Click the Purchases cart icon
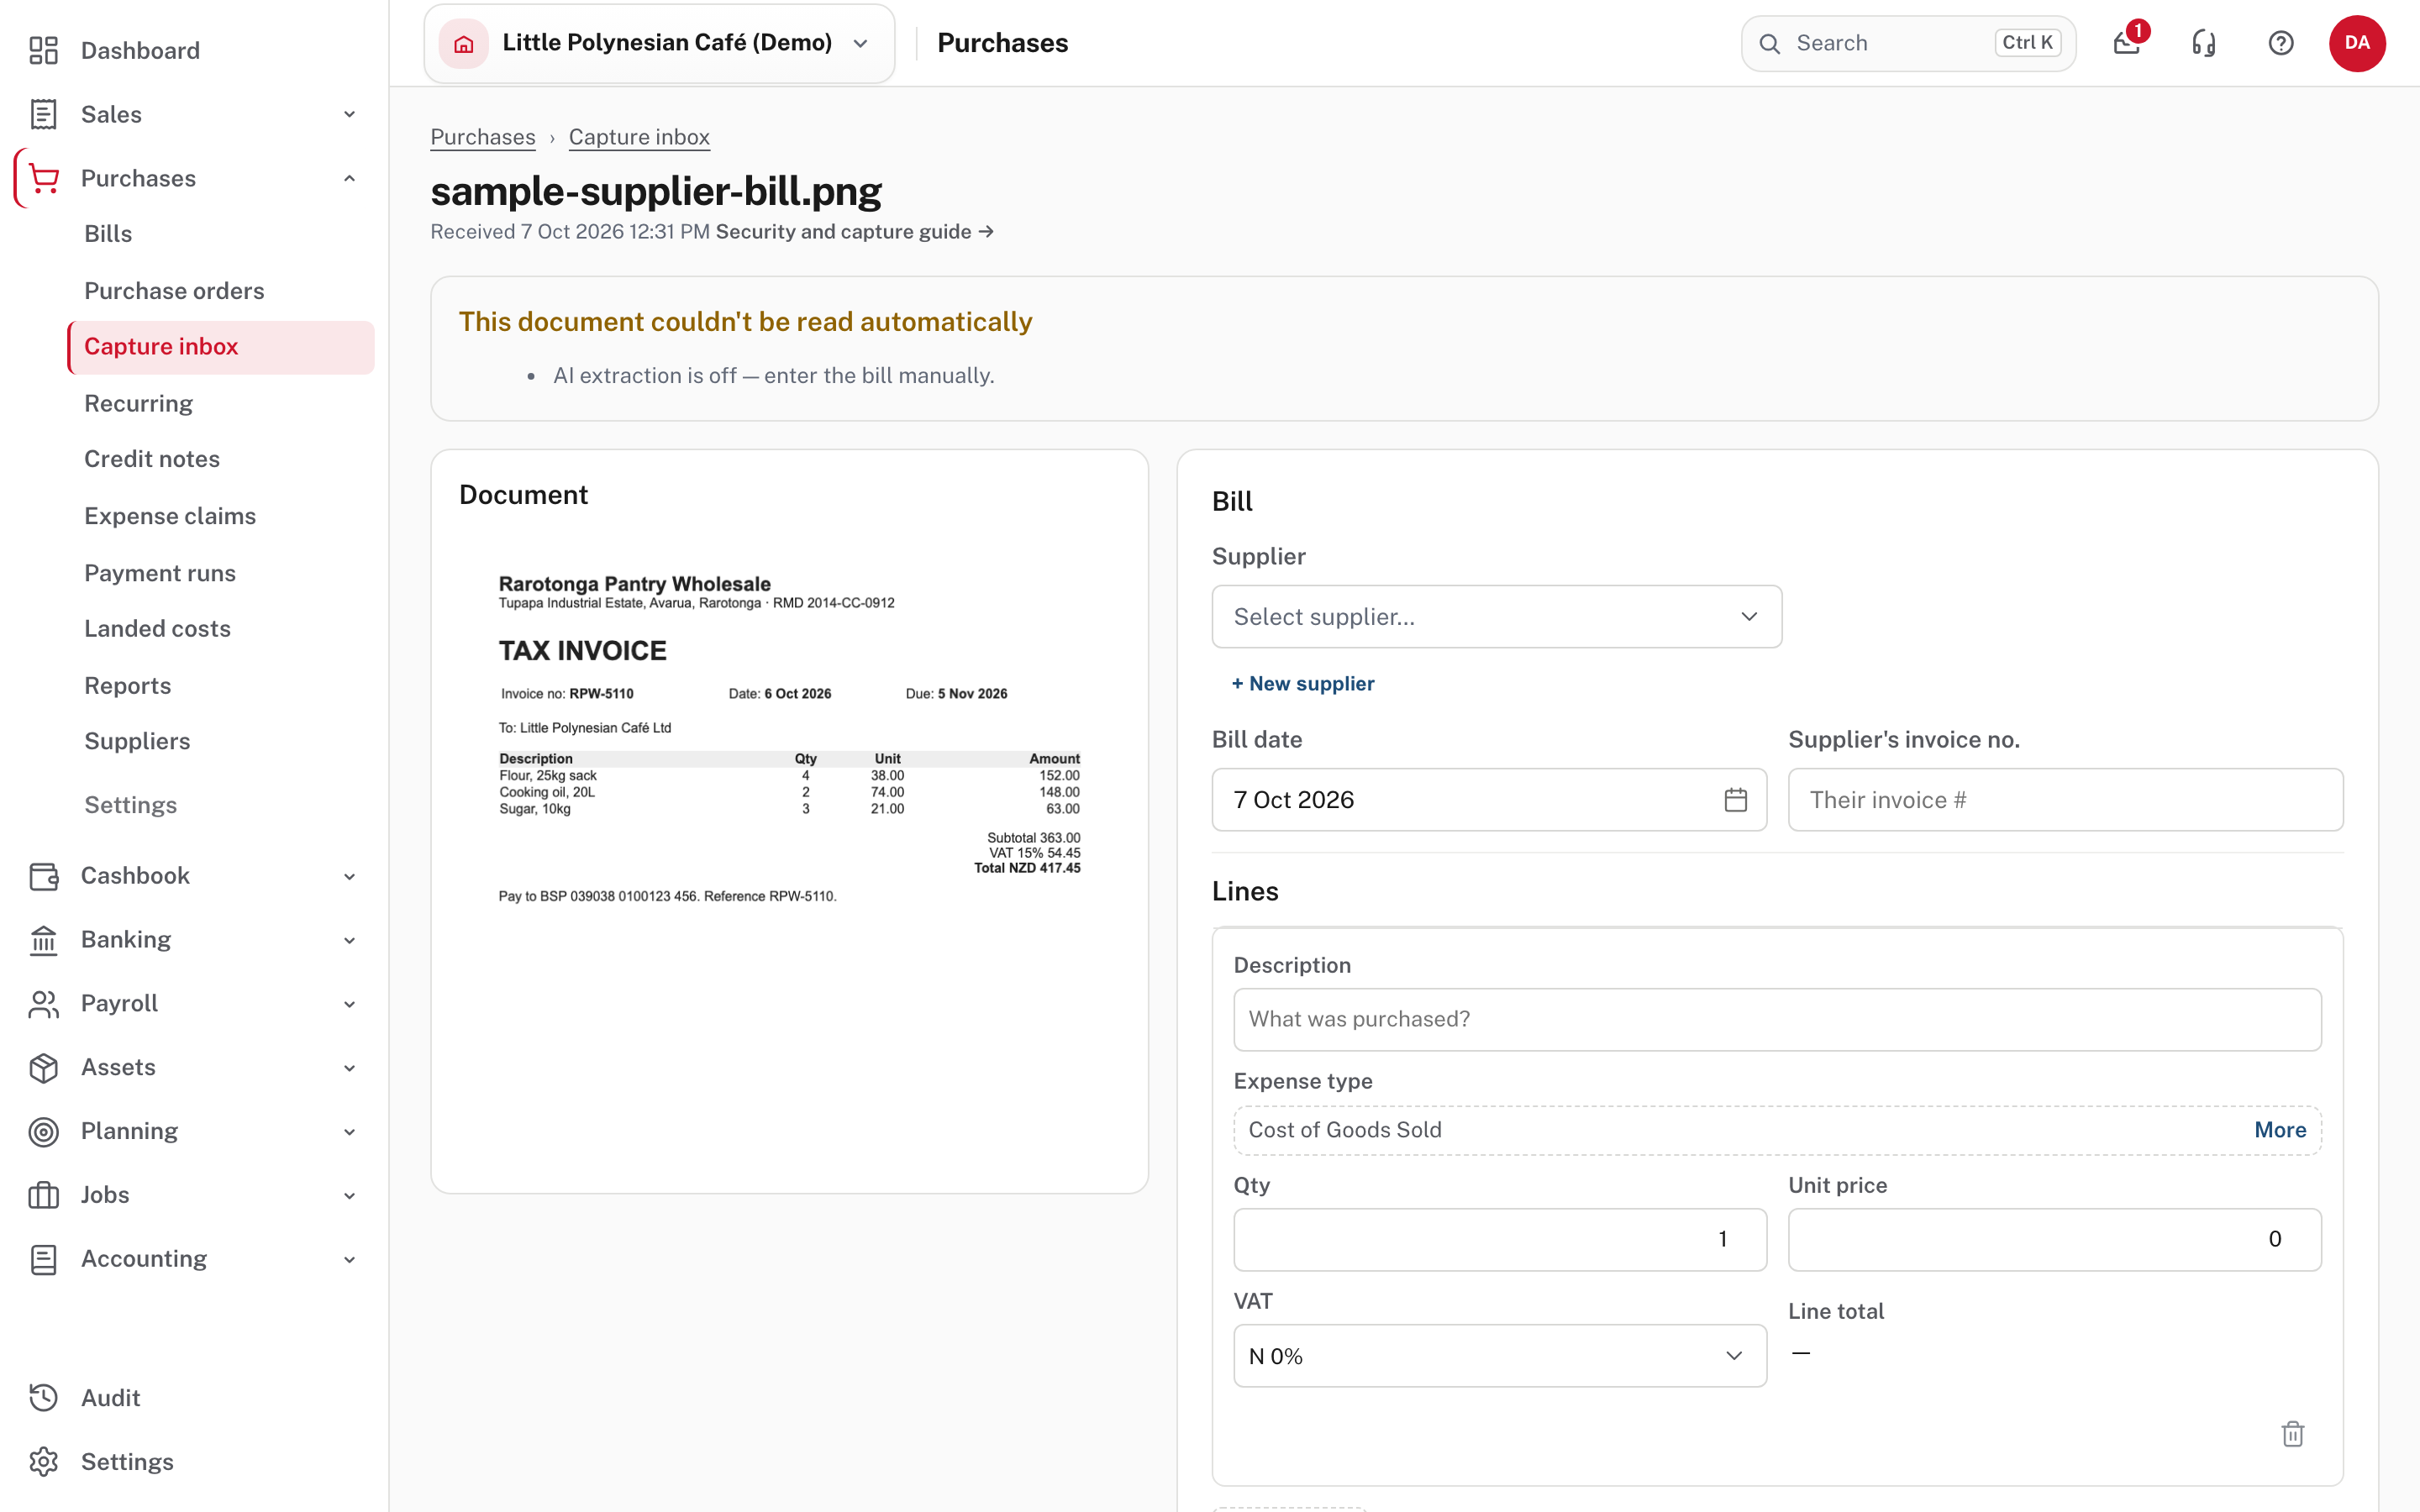Screen dimensions: 2420x1512 pos(43,178)
